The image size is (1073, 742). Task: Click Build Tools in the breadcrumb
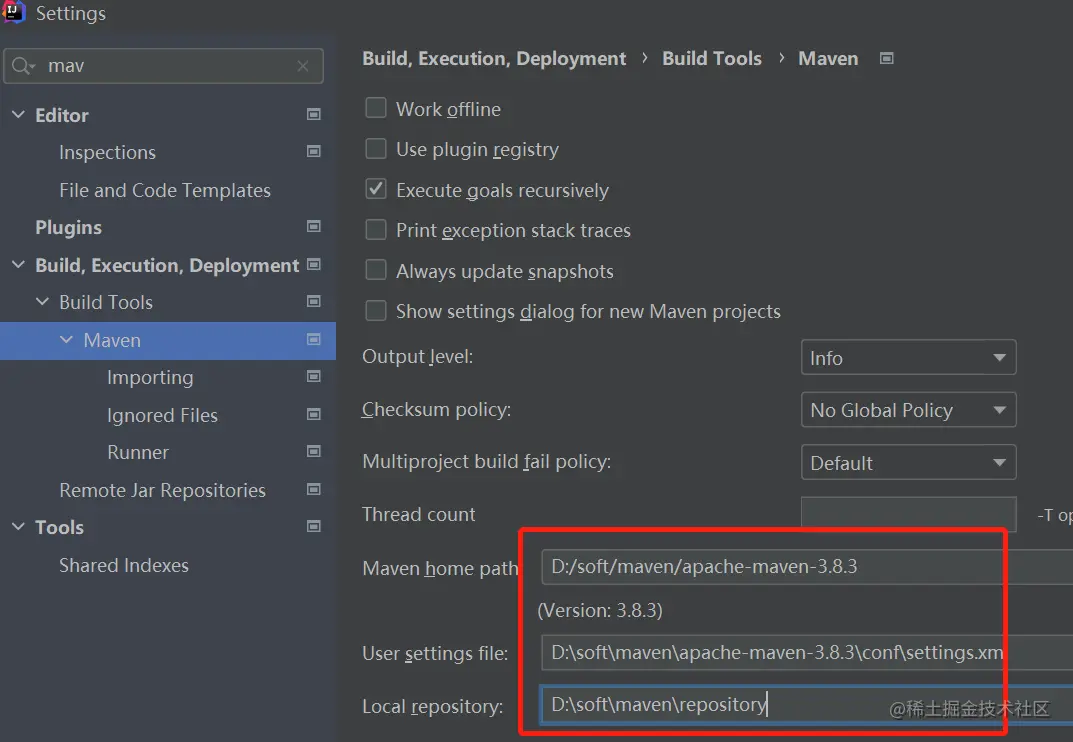pyautogui.click(x=712, y=58)
